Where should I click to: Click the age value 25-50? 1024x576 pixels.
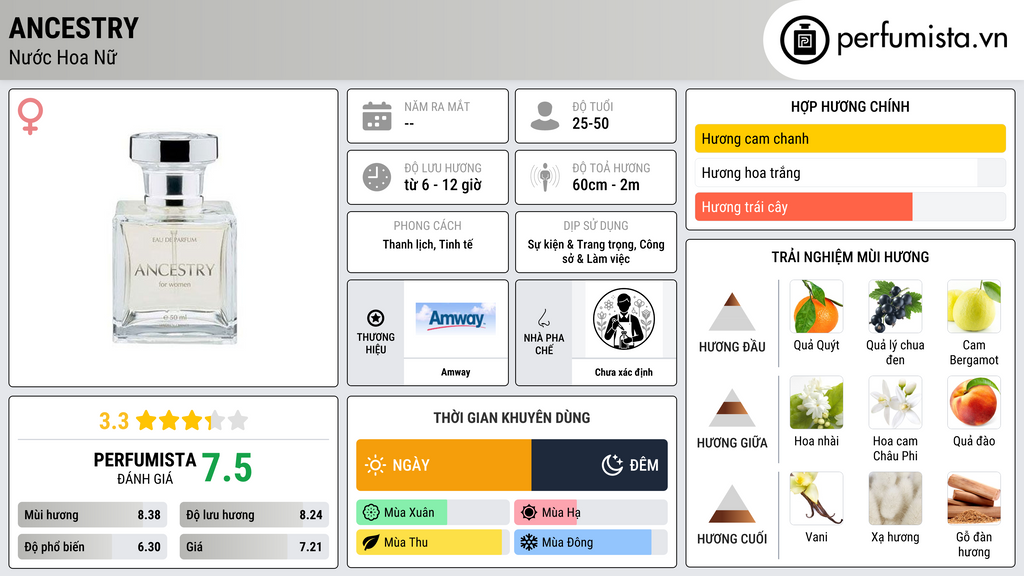(x=590, y=123)
